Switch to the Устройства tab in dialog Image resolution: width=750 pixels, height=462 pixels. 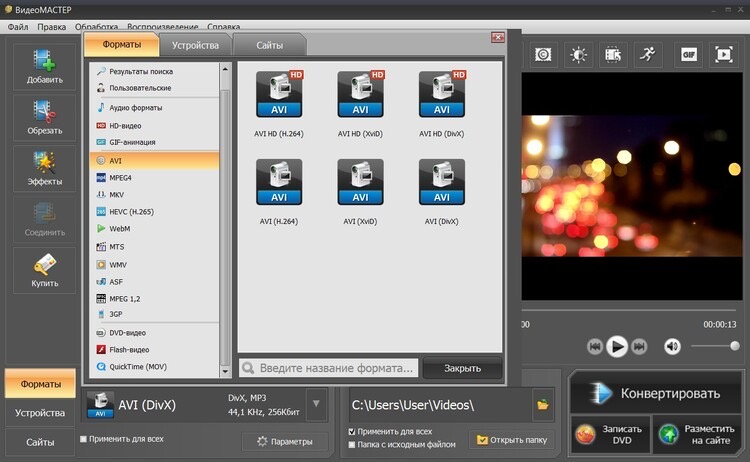tap(195, 45)
